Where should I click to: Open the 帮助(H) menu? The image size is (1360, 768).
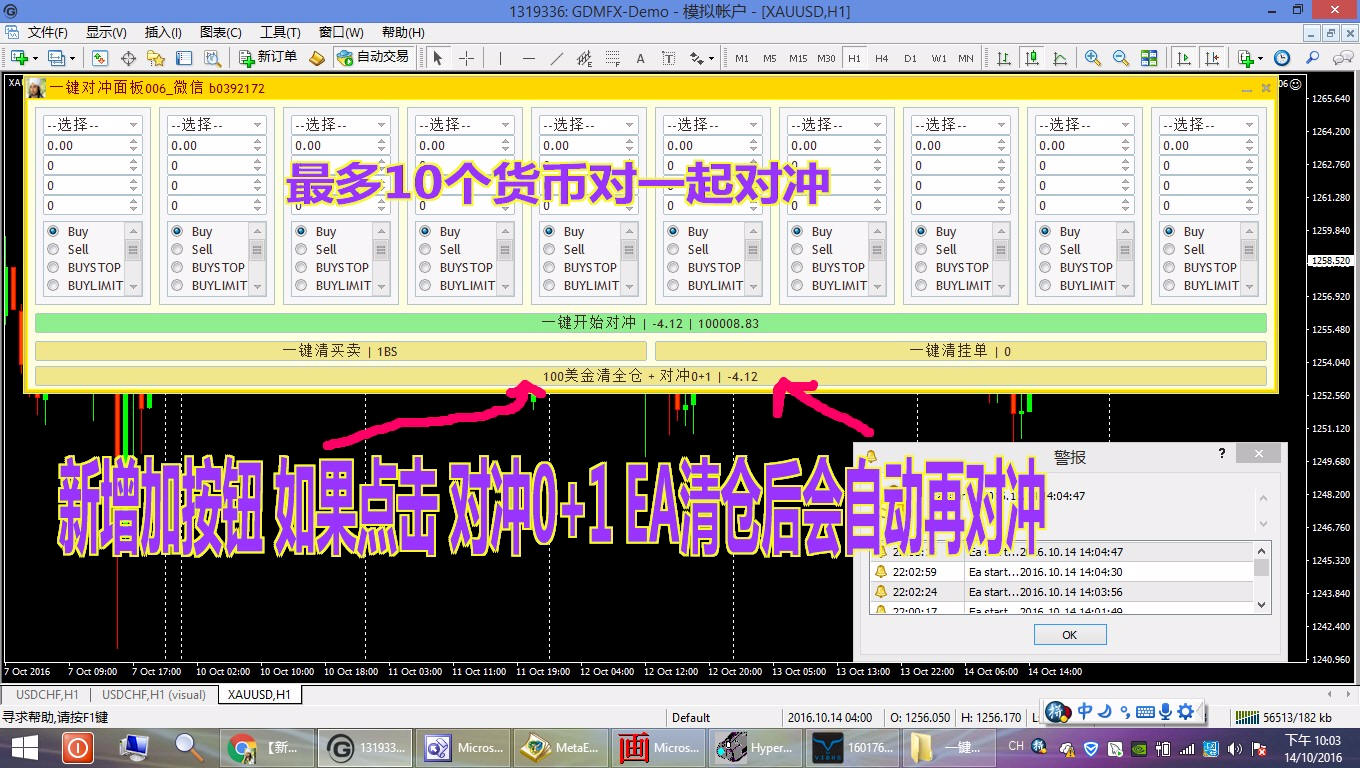[x=402, y=32]
